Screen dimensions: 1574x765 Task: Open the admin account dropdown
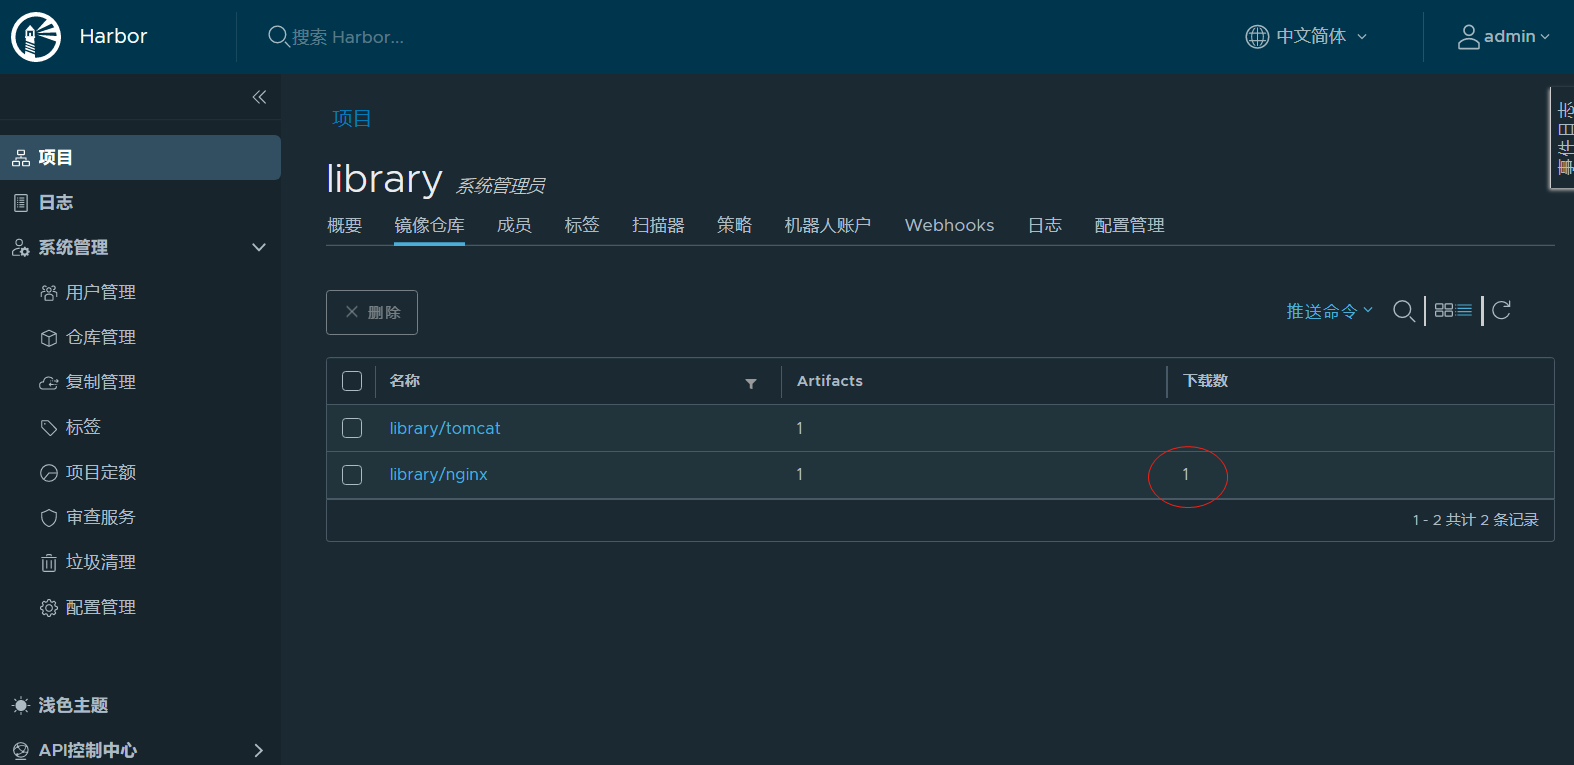[1503, 37]
